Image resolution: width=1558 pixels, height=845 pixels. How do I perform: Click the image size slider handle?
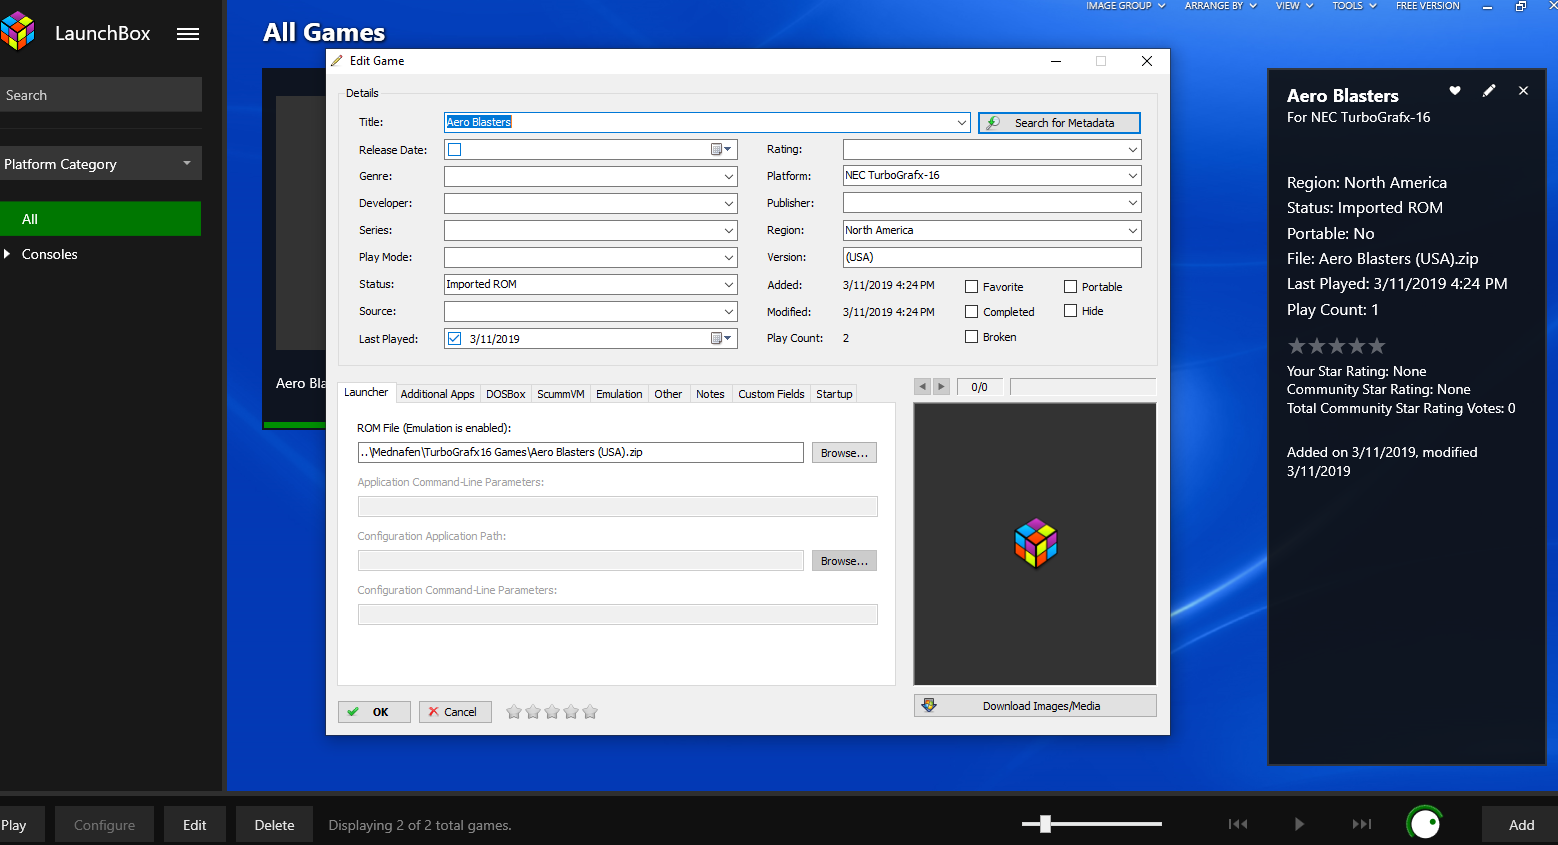coord(1045,824)
